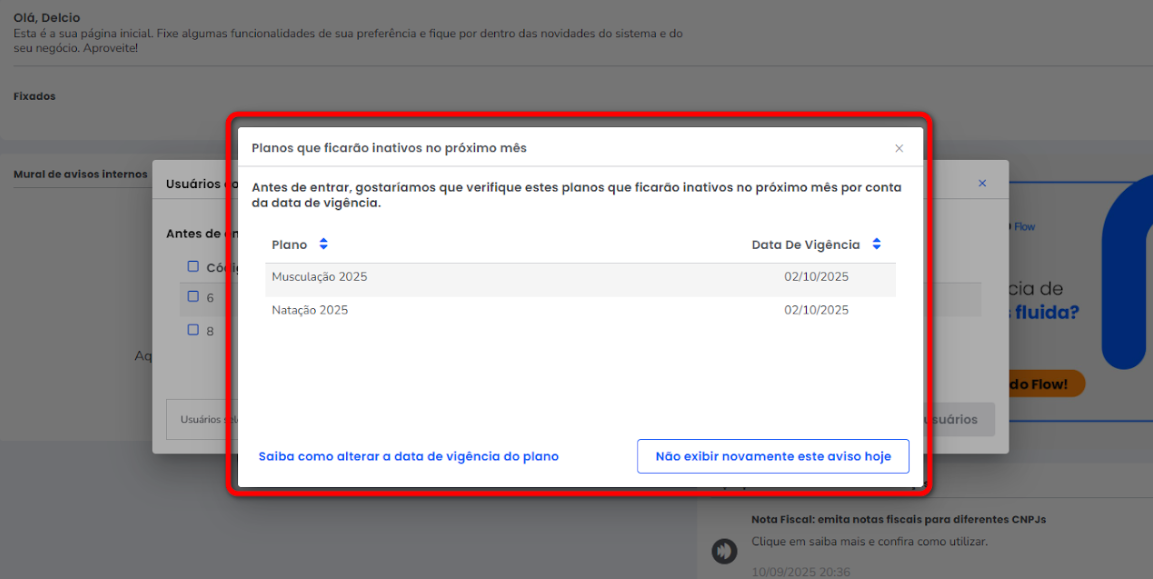This screenshot has width=1153, height=579.
Task: Click the Usuários selected field at bottom
Action: pyautogui.click(x=195, y=420)
